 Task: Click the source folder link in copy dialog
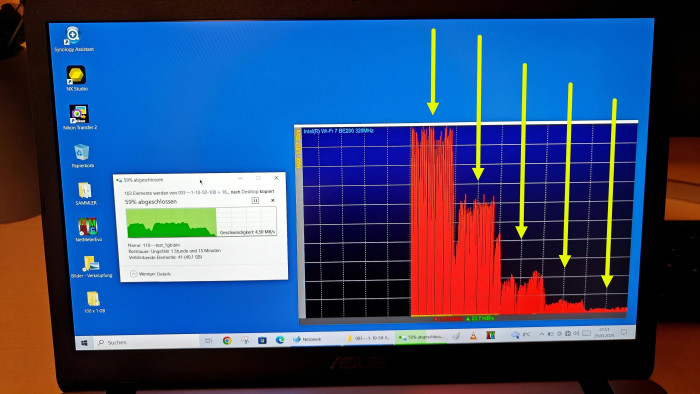(203, 192)
